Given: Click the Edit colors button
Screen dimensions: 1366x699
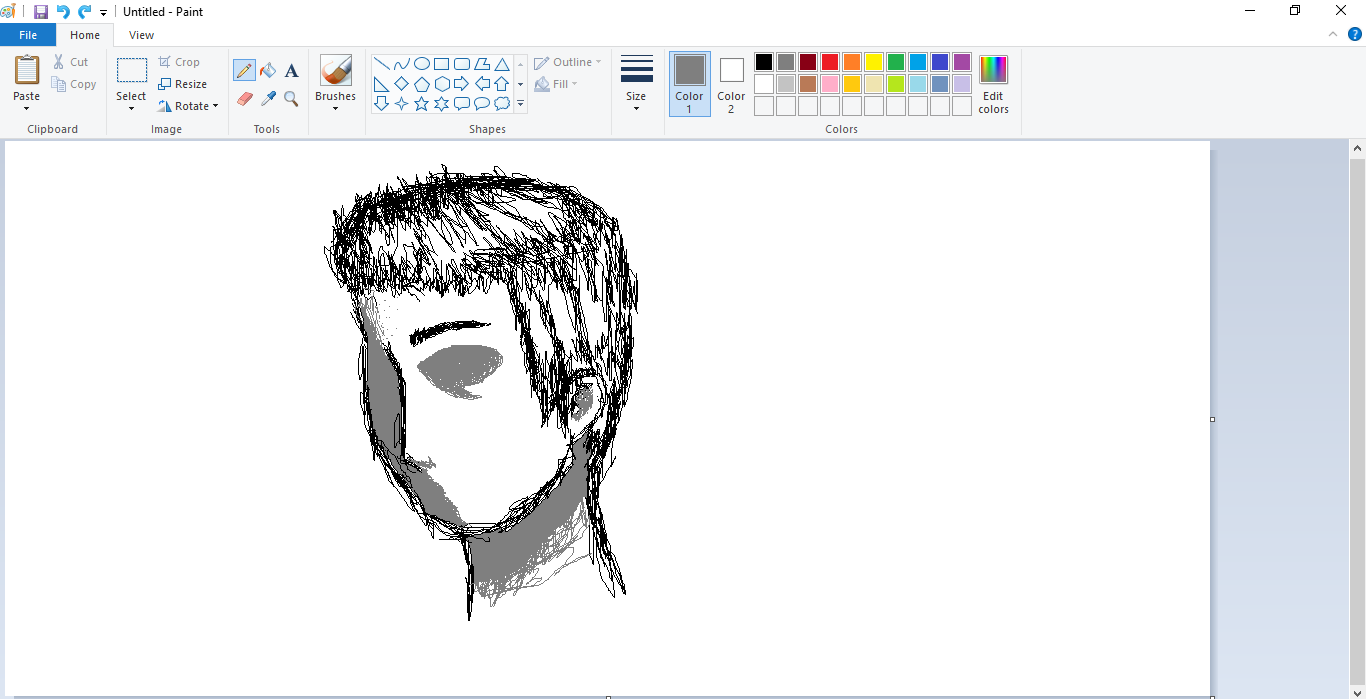Looking at the screenshot, I should [993, 84].
